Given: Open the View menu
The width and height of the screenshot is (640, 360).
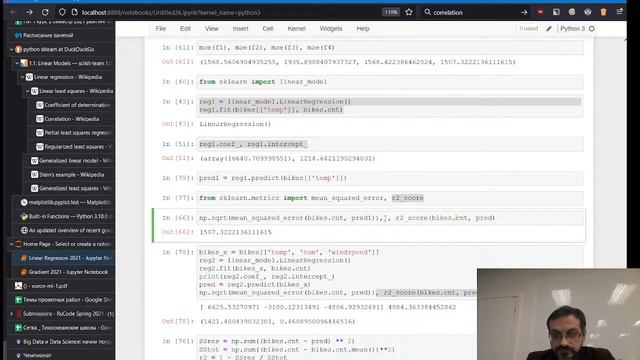Looking at the screenshot, I should [x=212, y=29].
